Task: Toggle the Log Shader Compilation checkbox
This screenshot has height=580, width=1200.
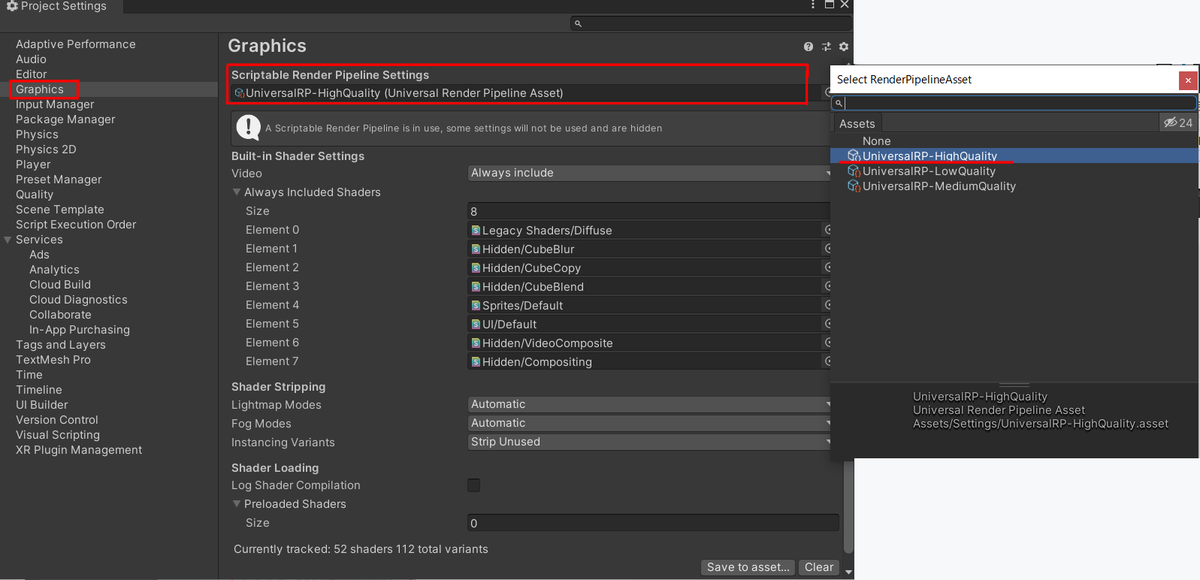Action: point(474,485)
